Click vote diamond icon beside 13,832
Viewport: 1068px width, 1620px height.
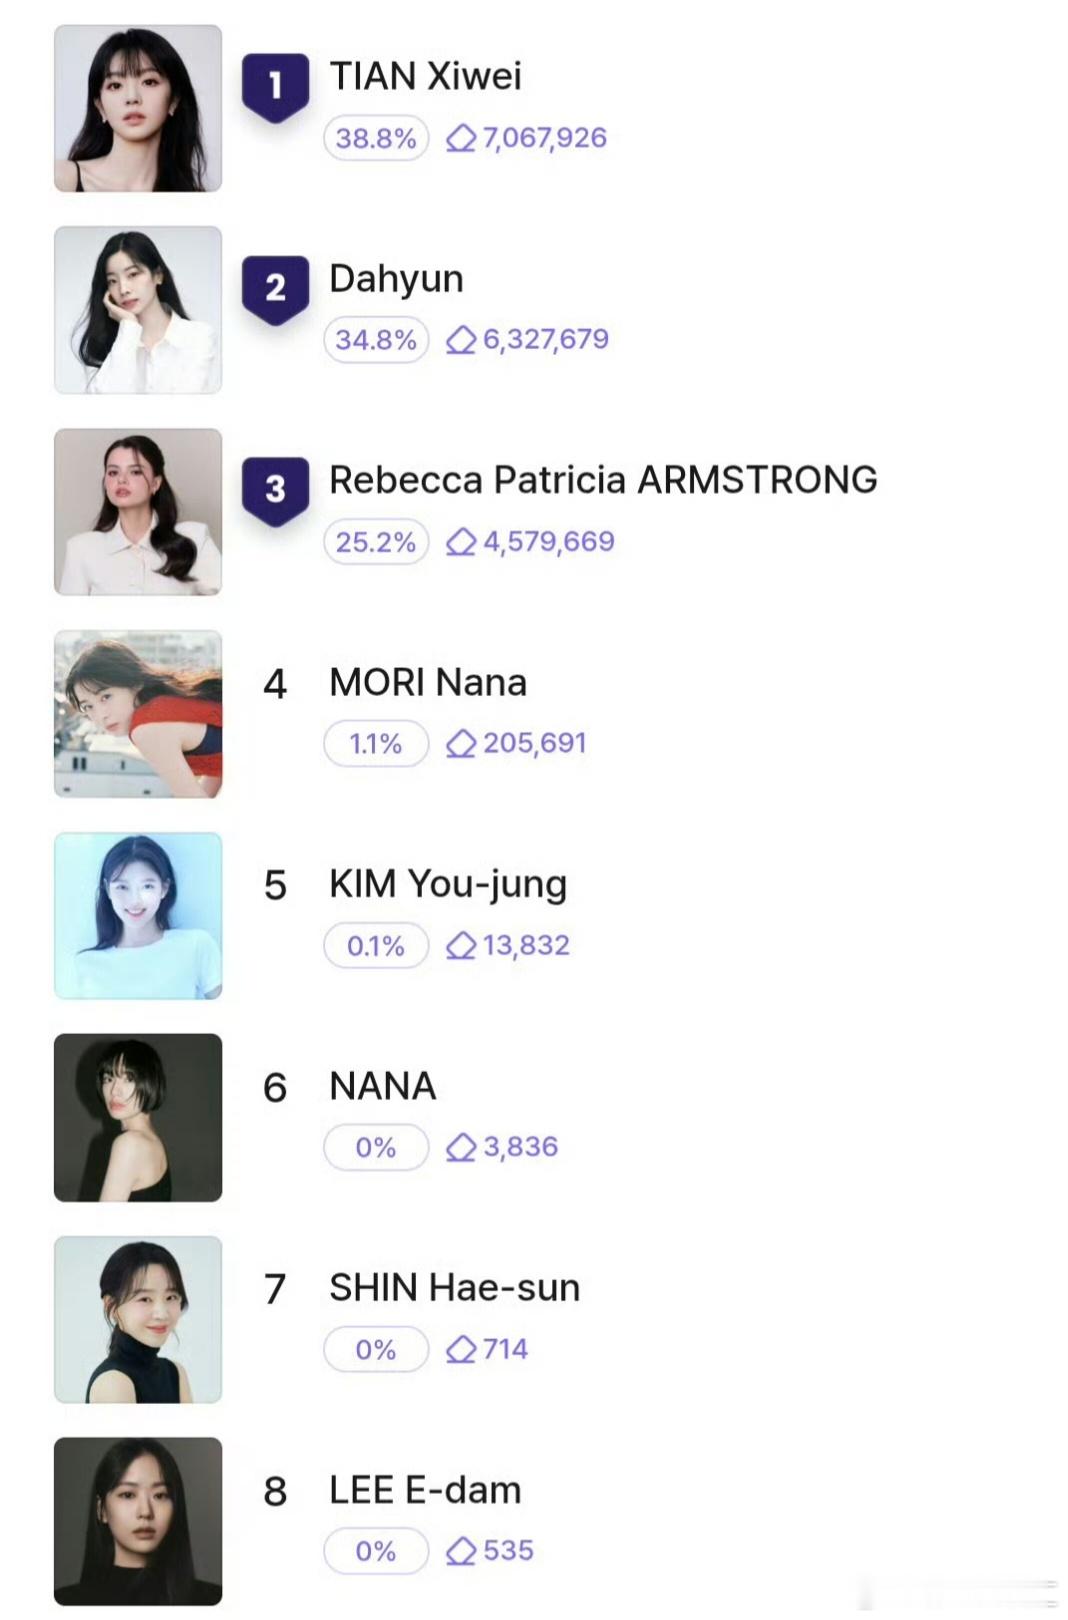tap(461, 946)
